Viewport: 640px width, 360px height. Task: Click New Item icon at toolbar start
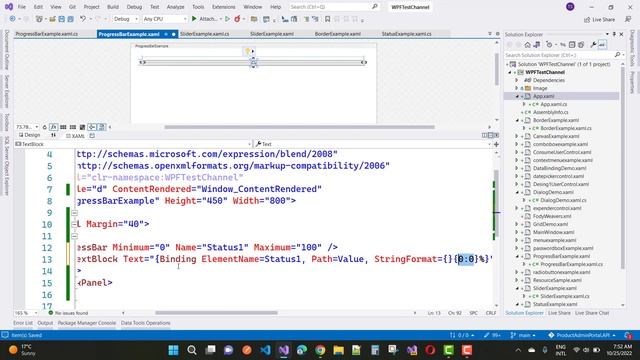(39, 19)
